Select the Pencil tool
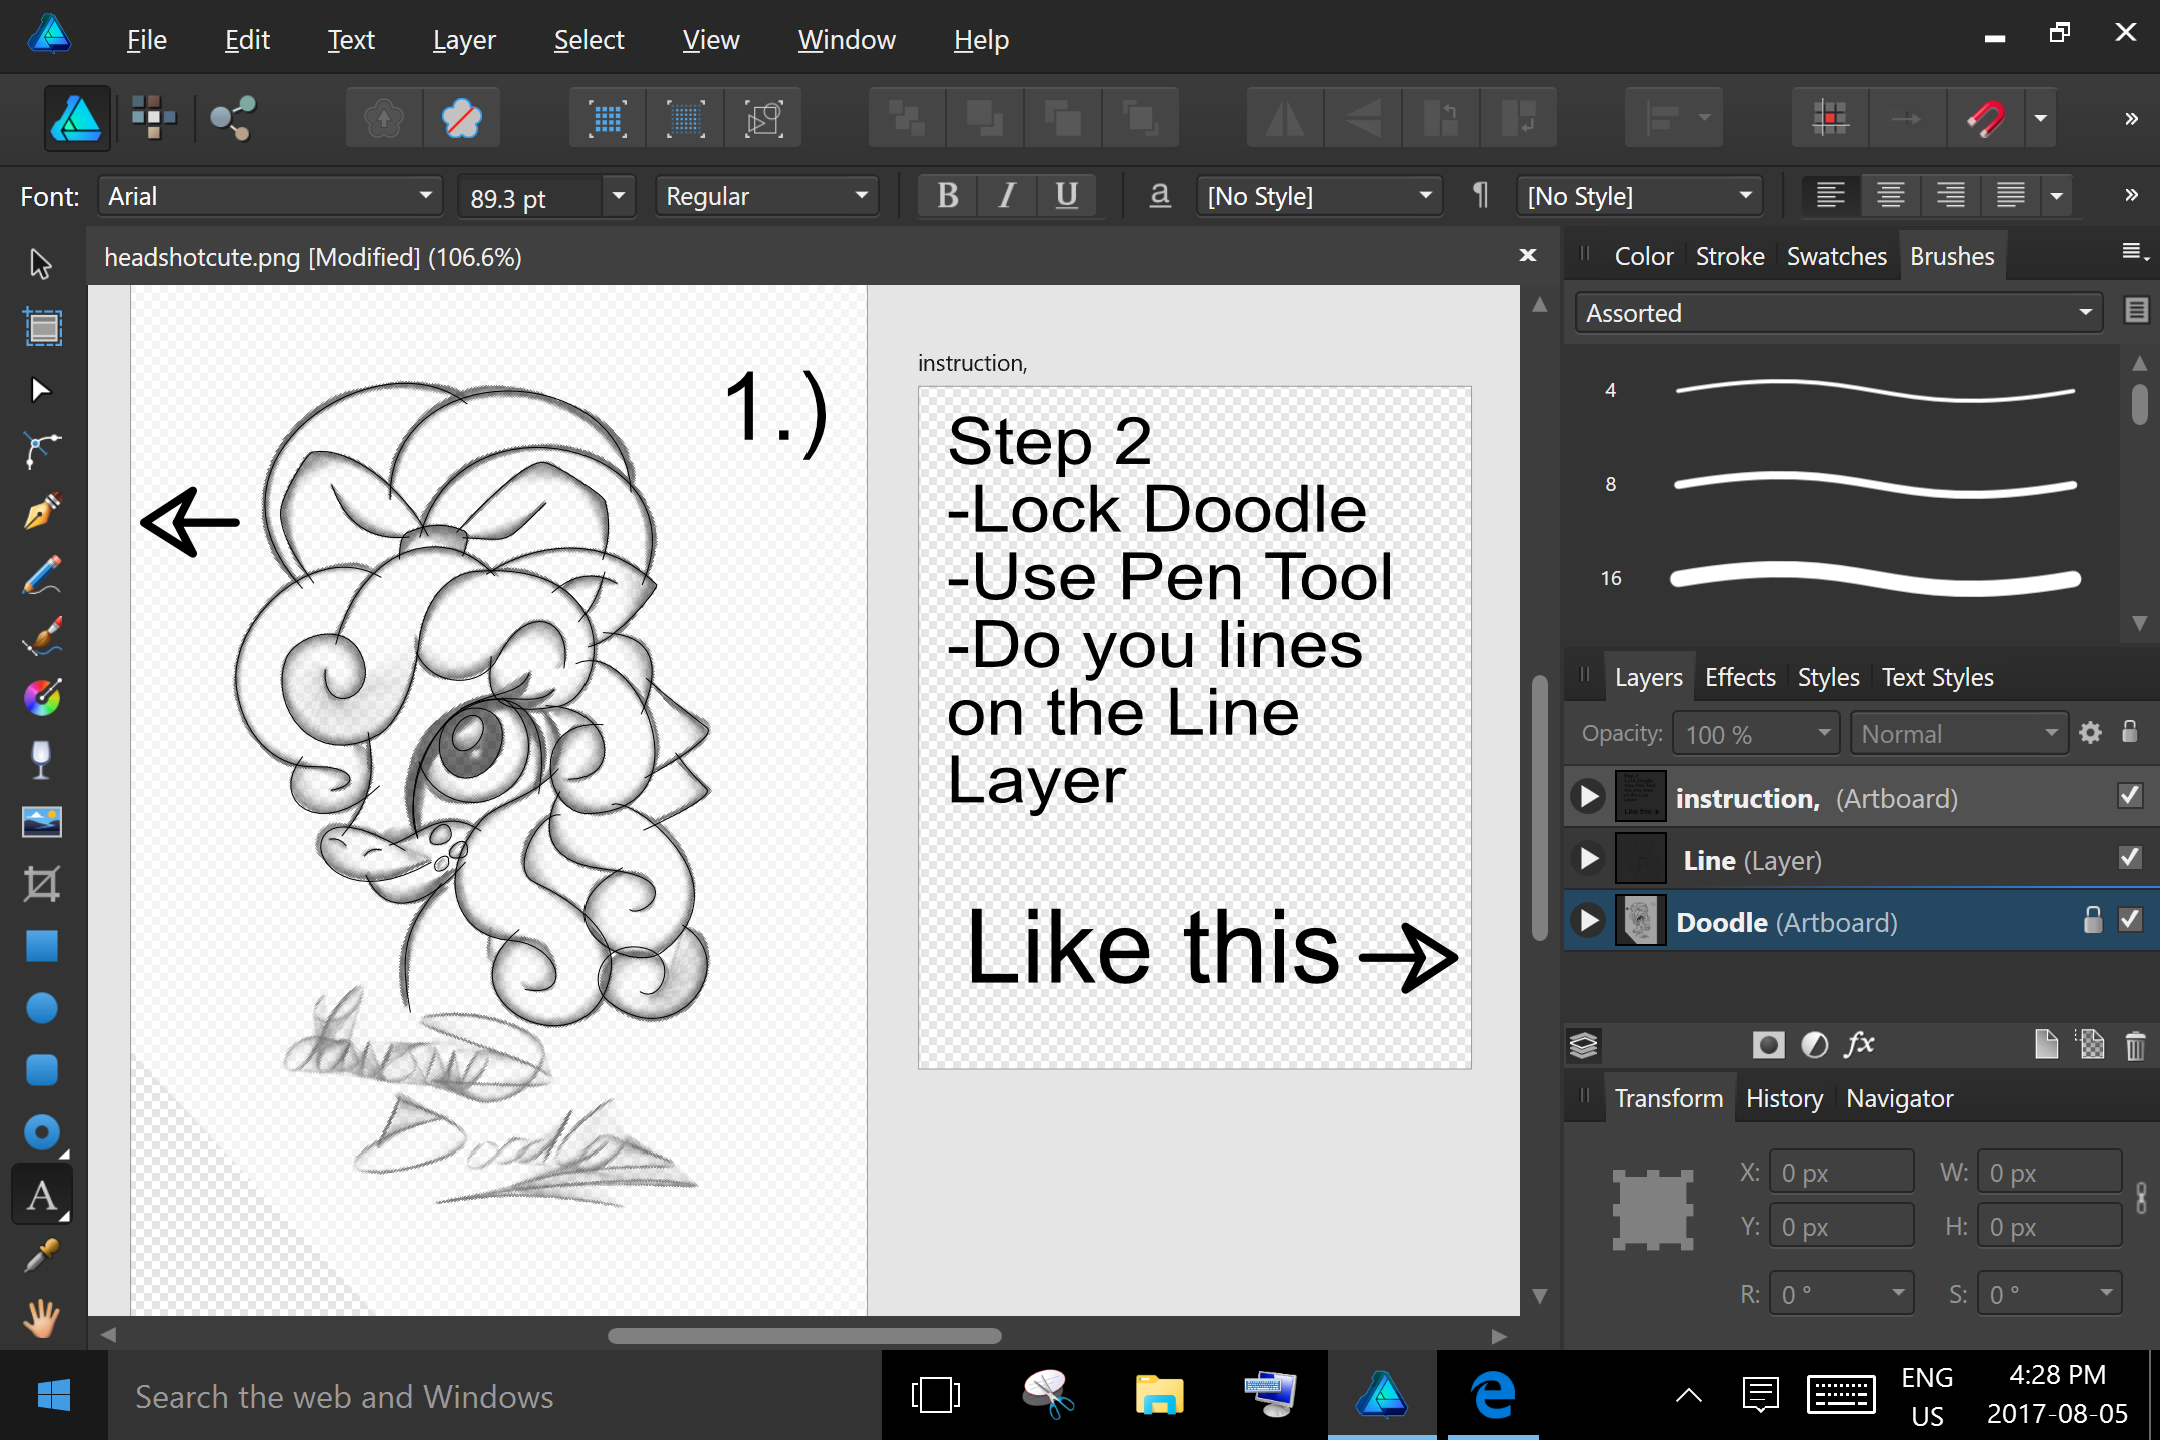Viewport: 2160px width, 1440px height. [41, 575]
